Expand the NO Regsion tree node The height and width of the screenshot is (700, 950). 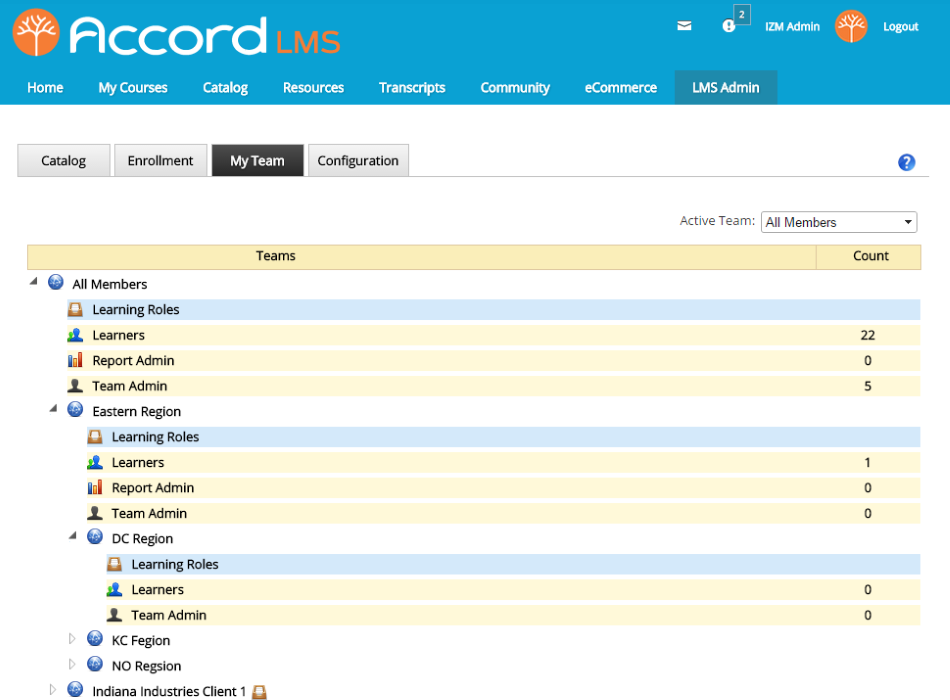click(x=72, y=664)
